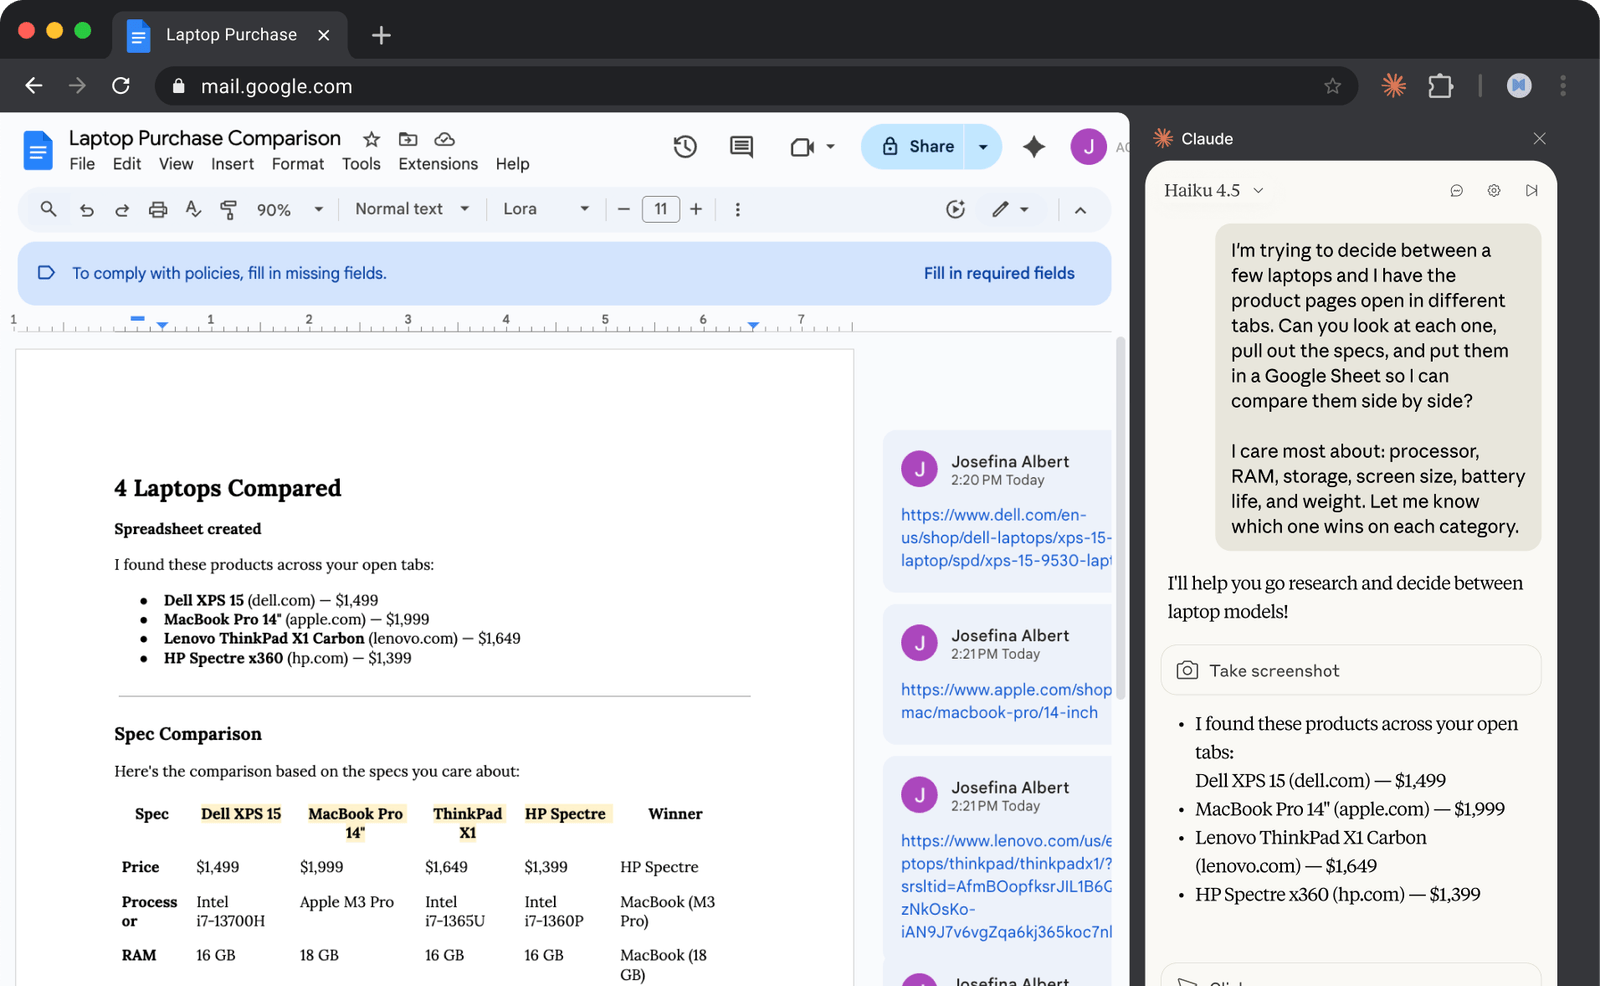Select the Paint format tool

tap(228, 209)
